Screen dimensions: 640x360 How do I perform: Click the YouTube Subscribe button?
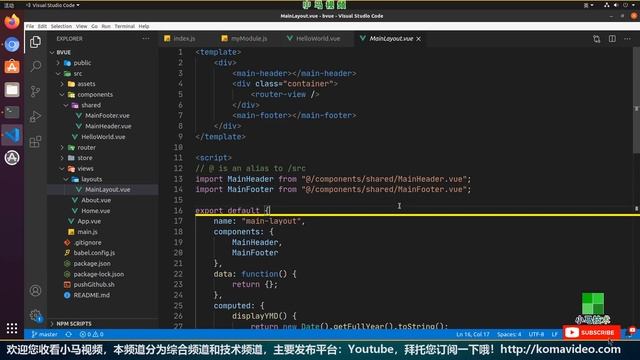point(591,333)
